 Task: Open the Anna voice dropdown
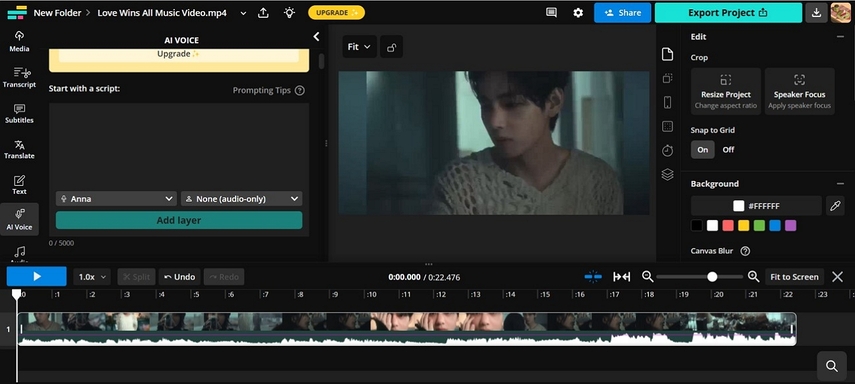(116, 199)
